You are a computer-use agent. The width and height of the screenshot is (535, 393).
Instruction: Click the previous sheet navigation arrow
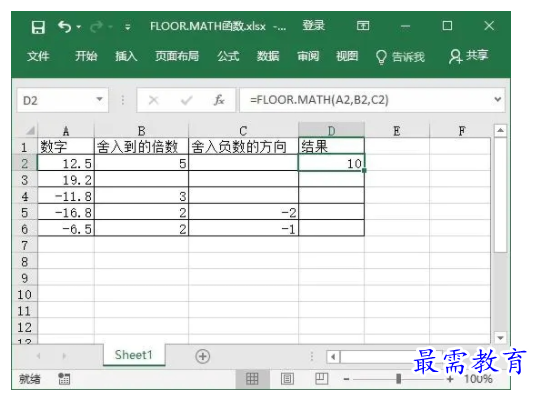point(39,356)
